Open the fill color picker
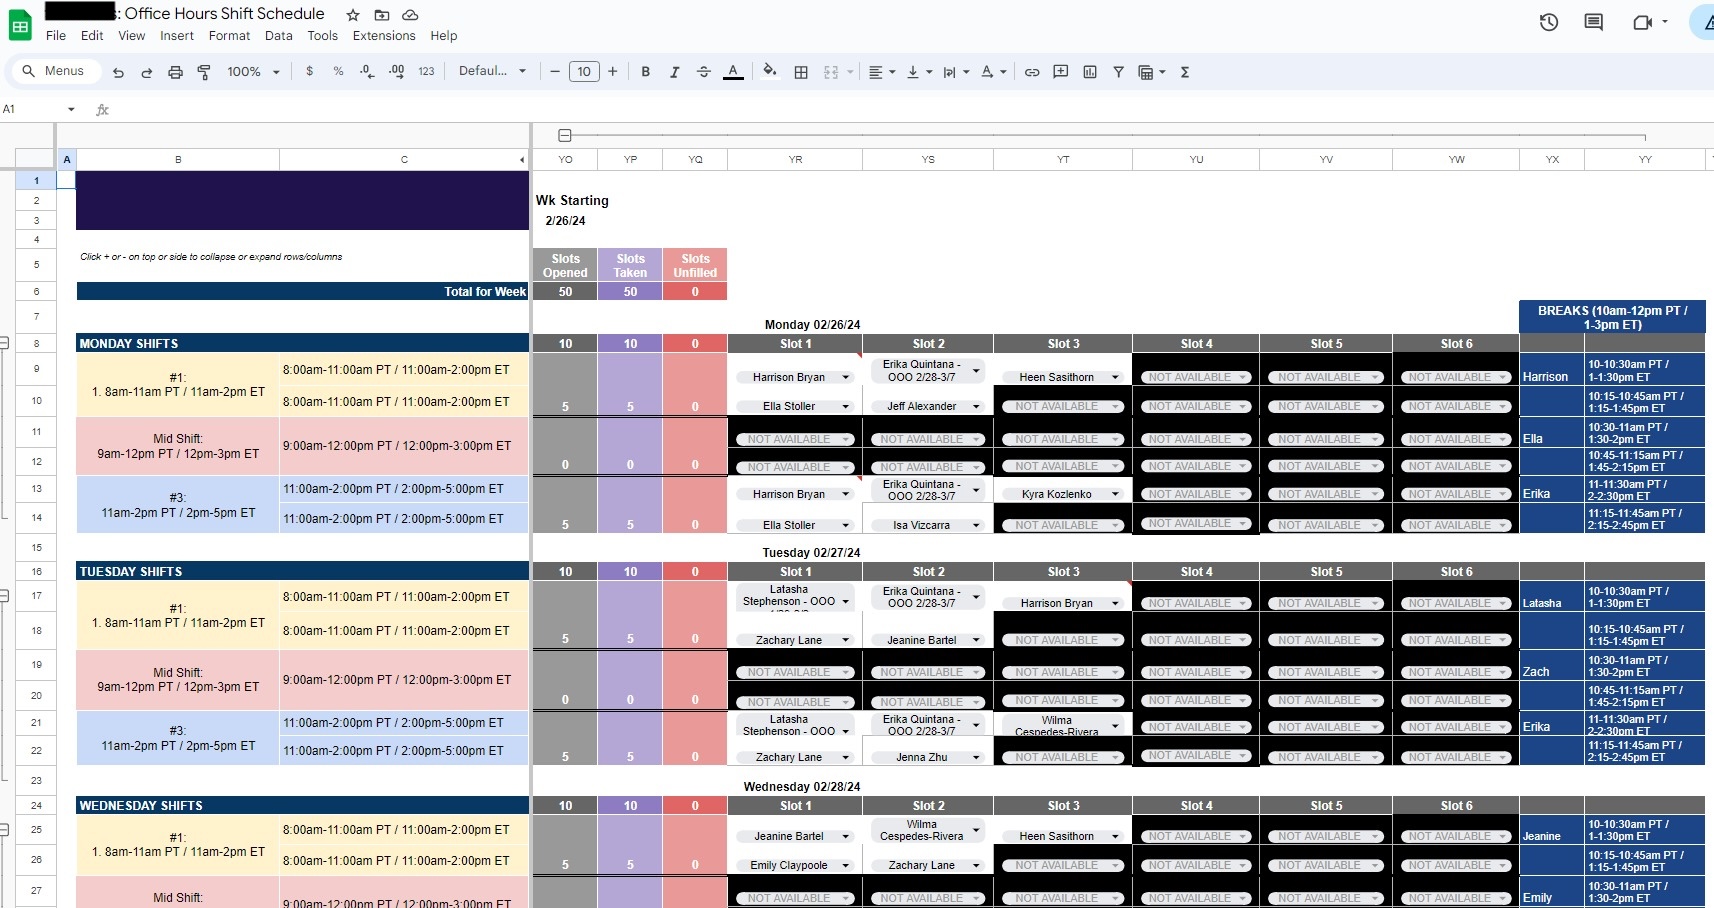This screenshot has width=1714, height=908. click(x=769, y=72)
